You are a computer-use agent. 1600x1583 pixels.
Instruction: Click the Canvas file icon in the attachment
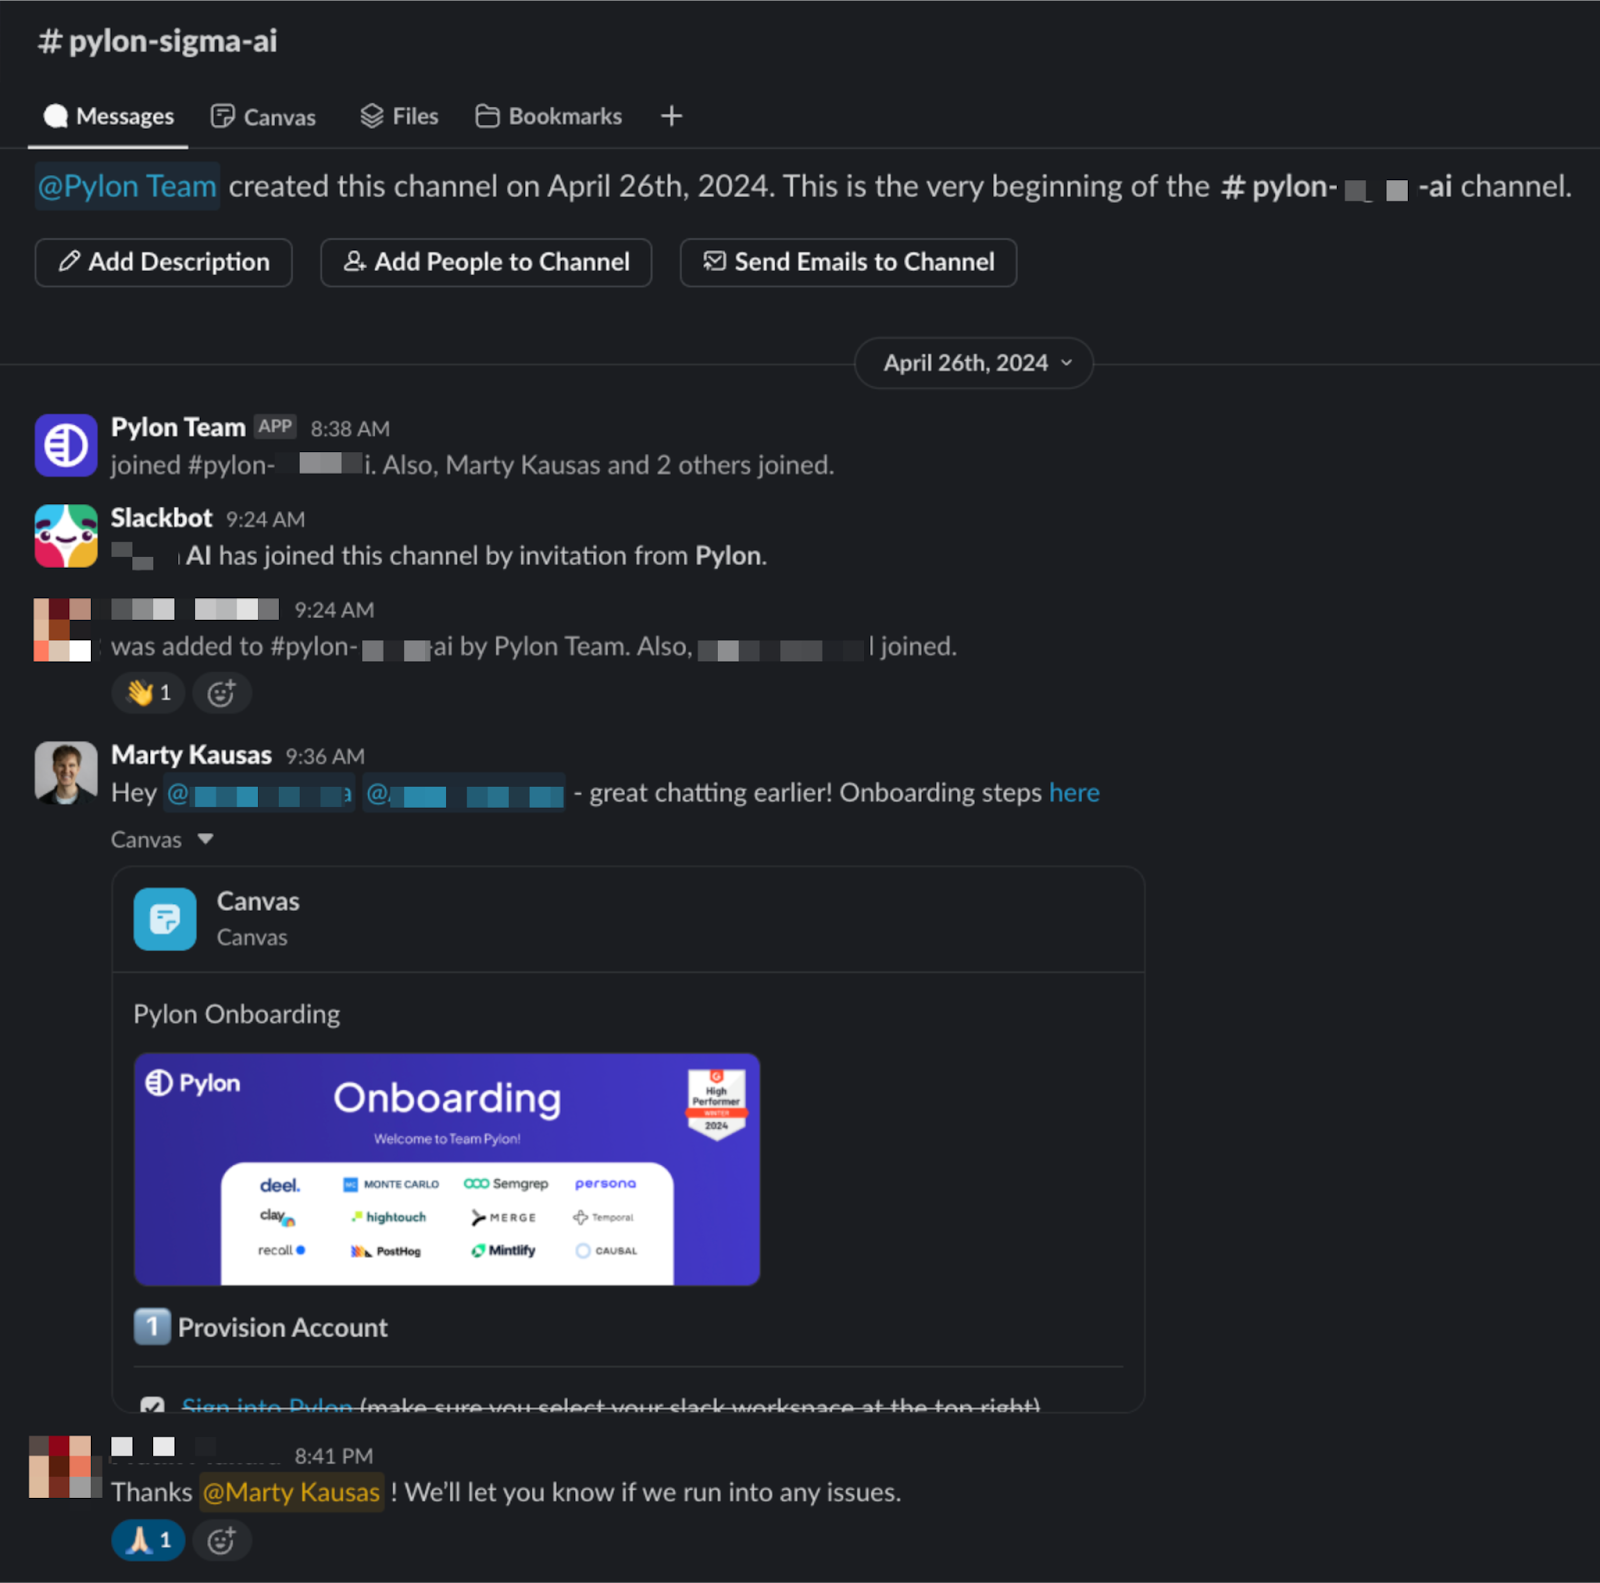[165, 919]
